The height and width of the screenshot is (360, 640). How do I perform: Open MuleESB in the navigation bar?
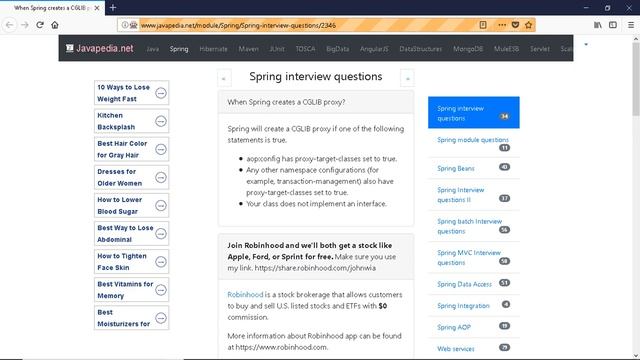507,49
